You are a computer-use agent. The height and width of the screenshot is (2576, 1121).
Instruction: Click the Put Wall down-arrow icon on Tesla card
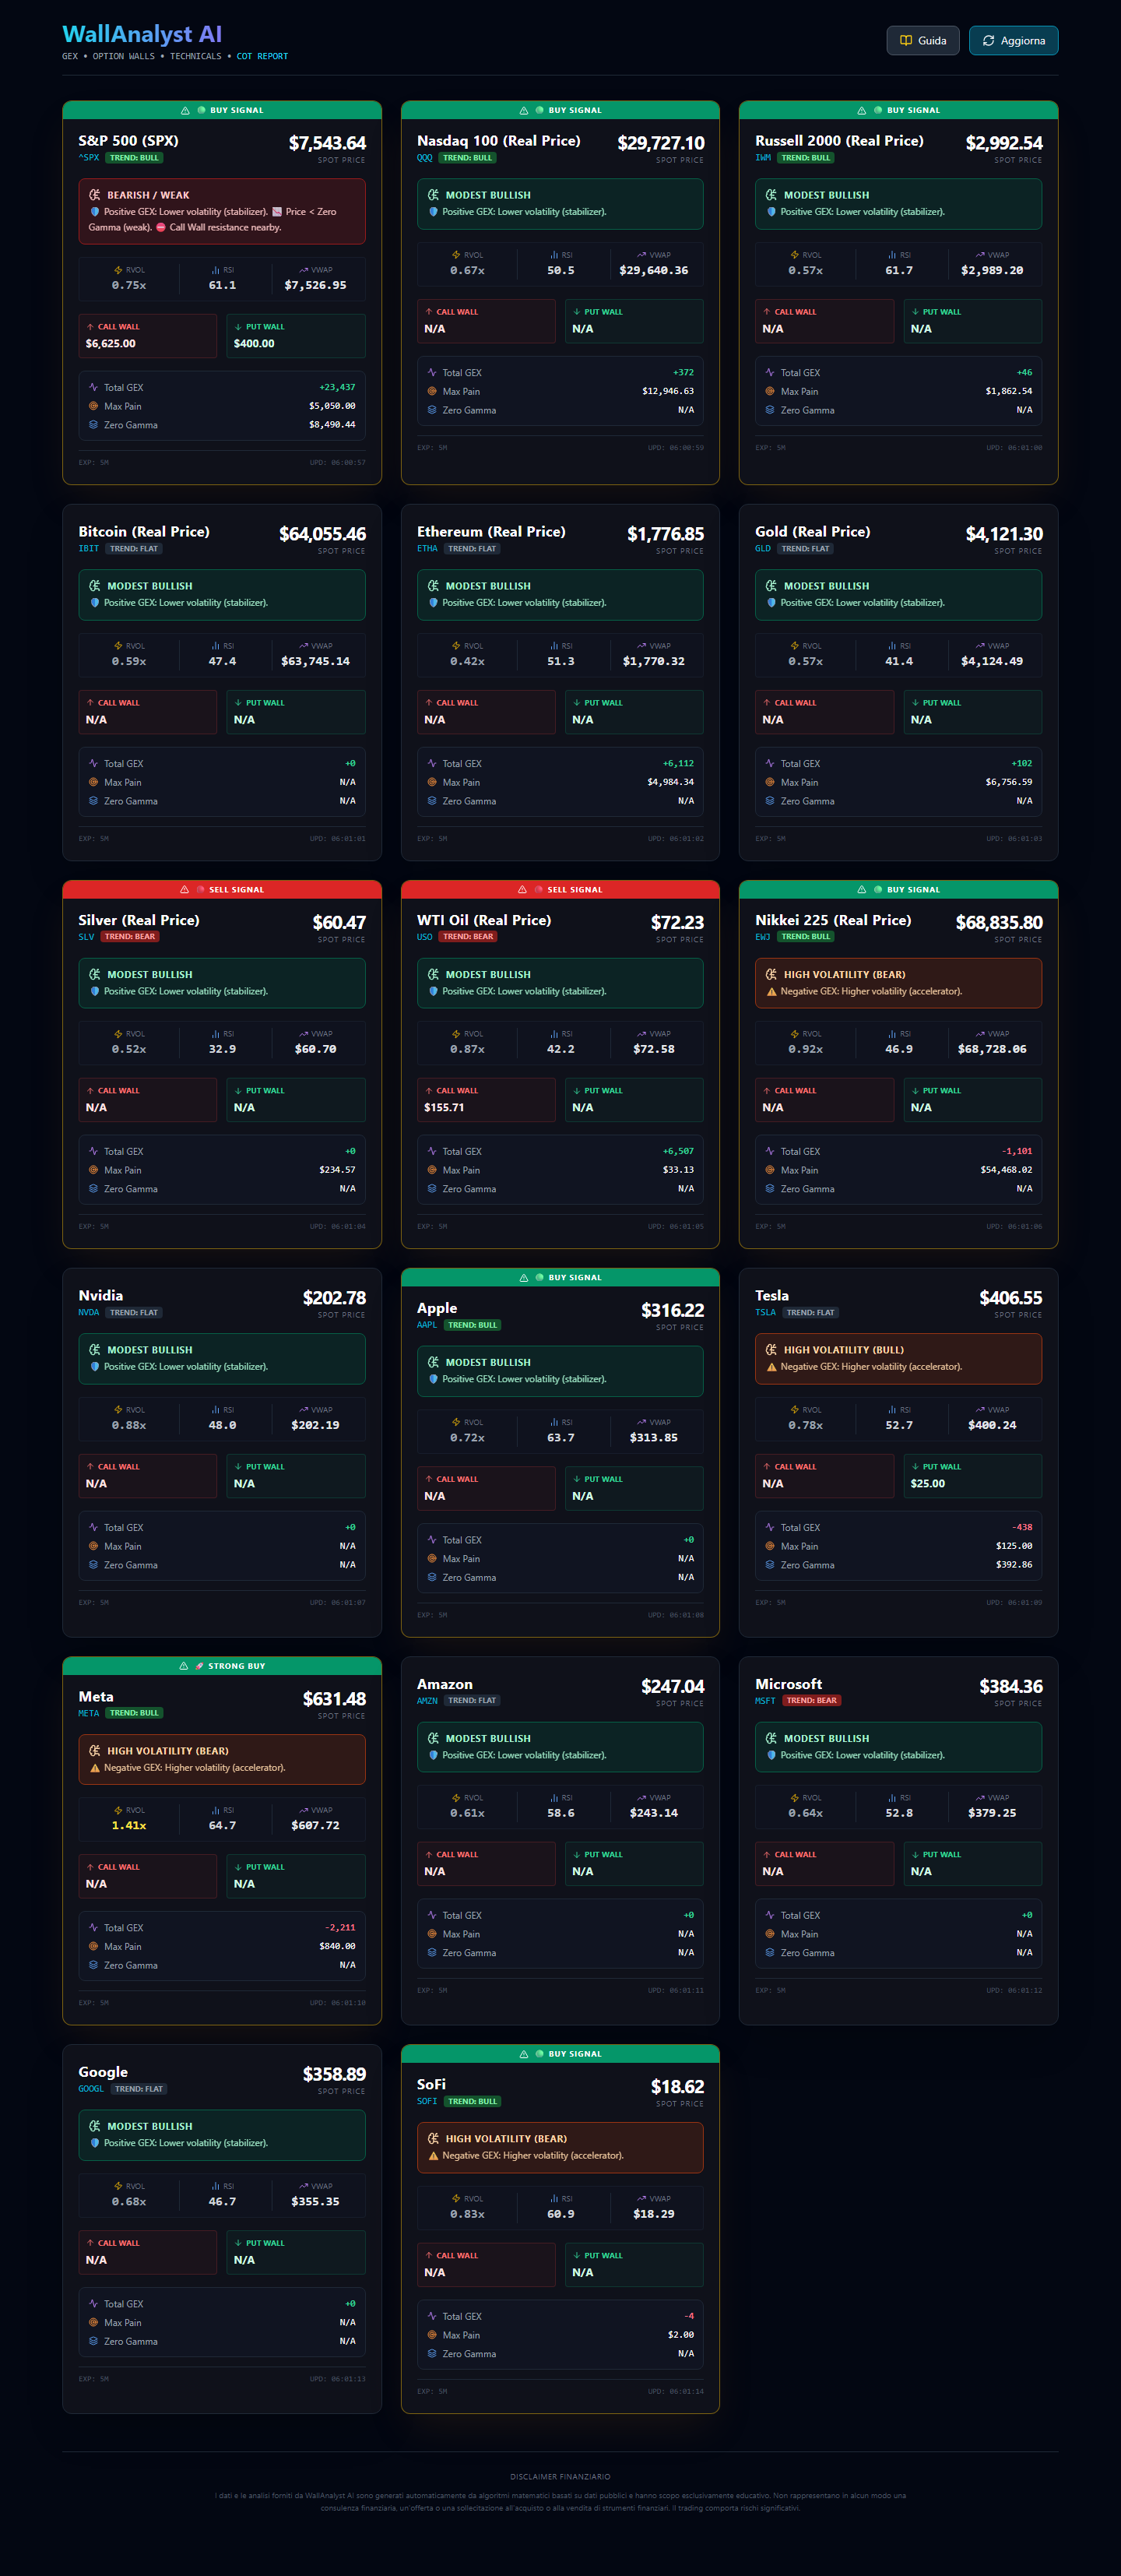915,1467
